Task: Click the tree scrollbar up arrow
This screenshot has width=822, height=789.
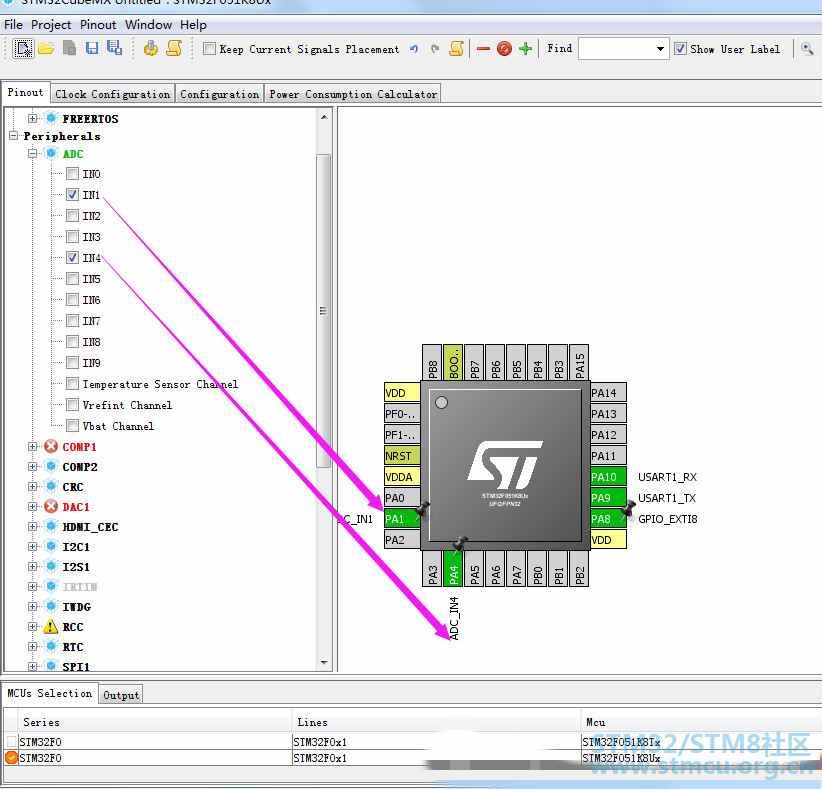Action: [x=324, y=117]
